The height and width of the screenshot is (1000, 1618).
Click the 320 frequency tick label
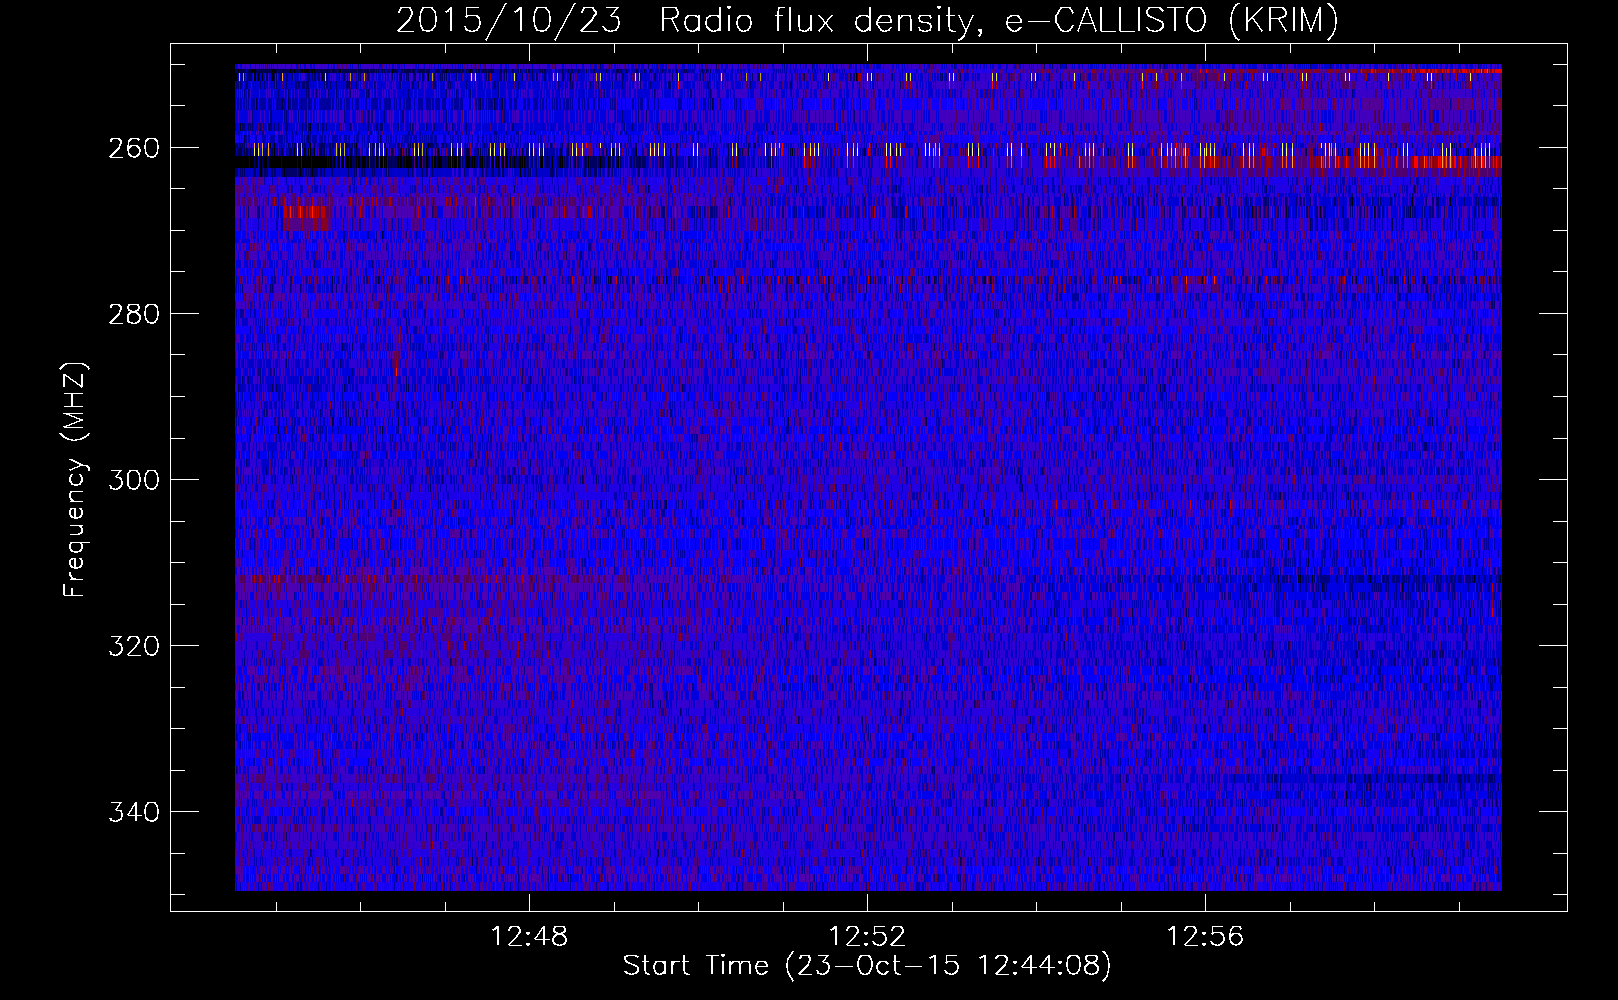[133, 646]
